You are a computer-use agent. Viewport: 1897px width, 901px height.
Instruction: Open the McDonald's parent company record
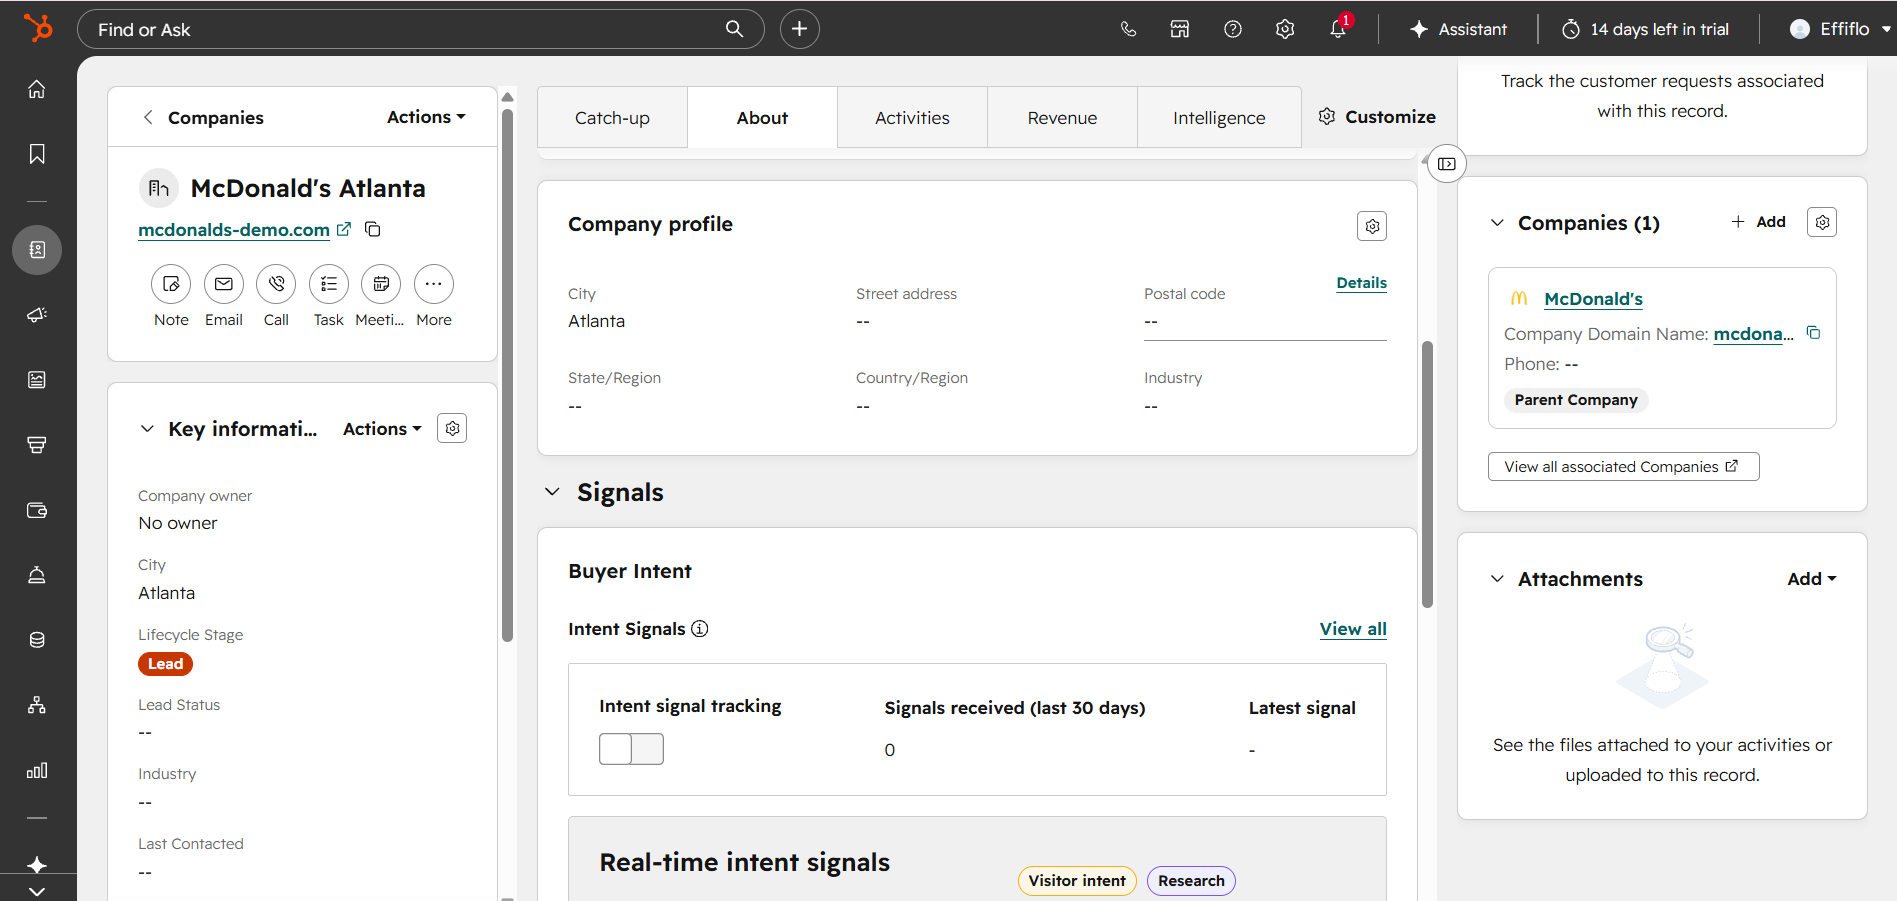tap(1593, 299)
